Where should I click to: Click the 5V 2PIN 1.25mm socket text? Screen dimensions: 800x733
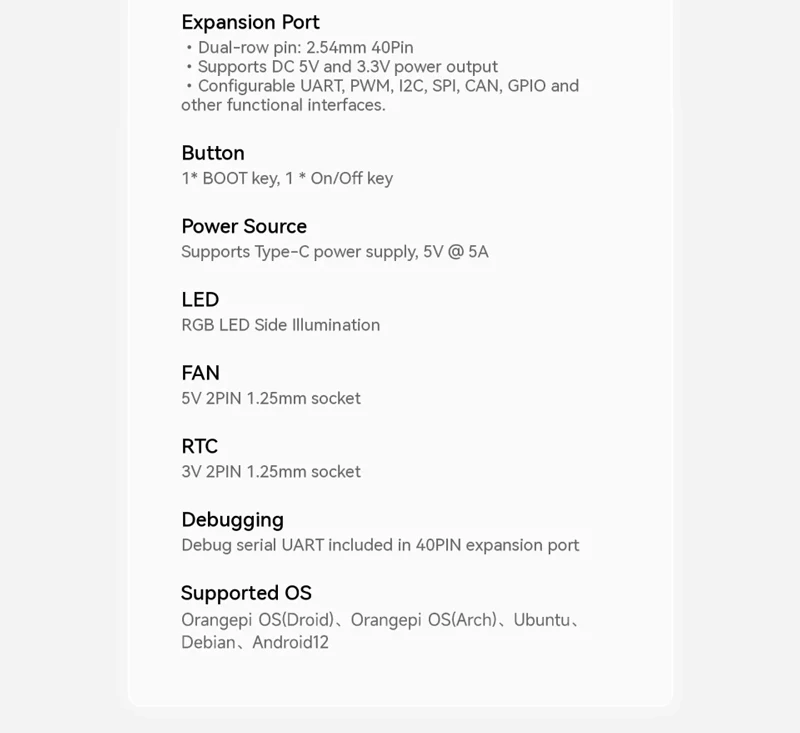tap(271, 398)
